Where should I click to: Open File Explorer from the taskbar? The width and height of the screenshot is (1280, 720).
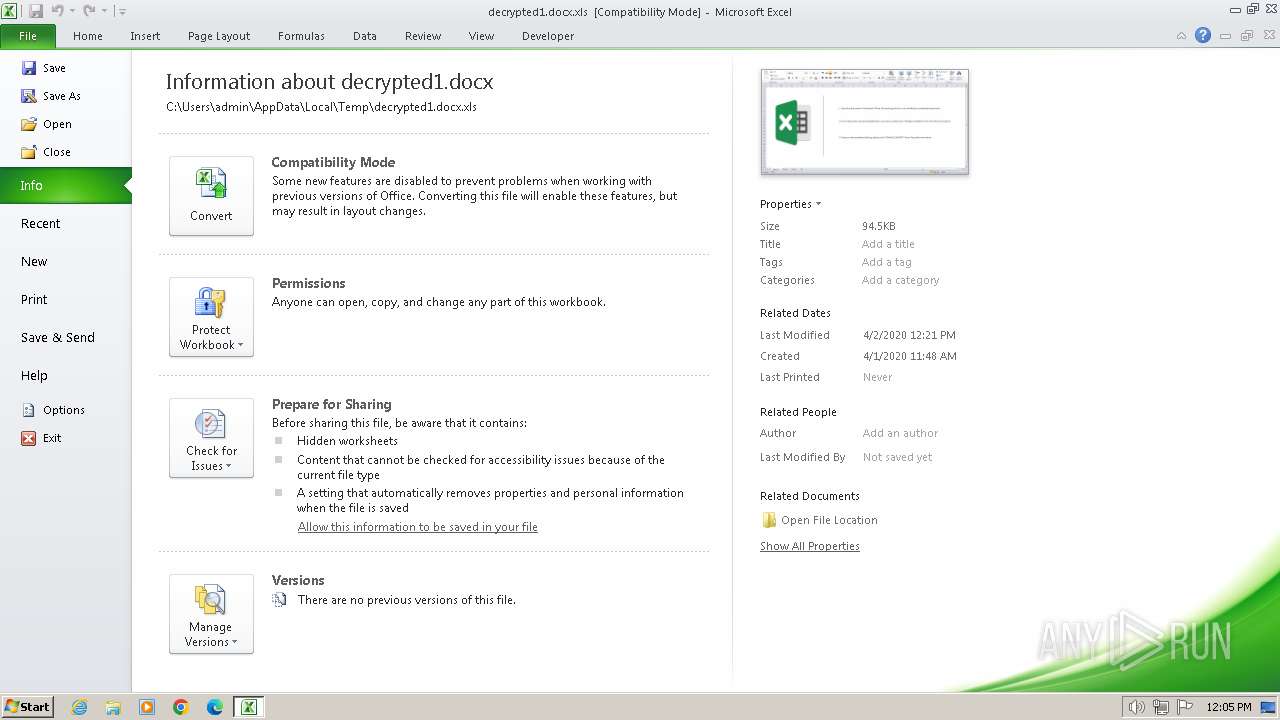point(113,707)
